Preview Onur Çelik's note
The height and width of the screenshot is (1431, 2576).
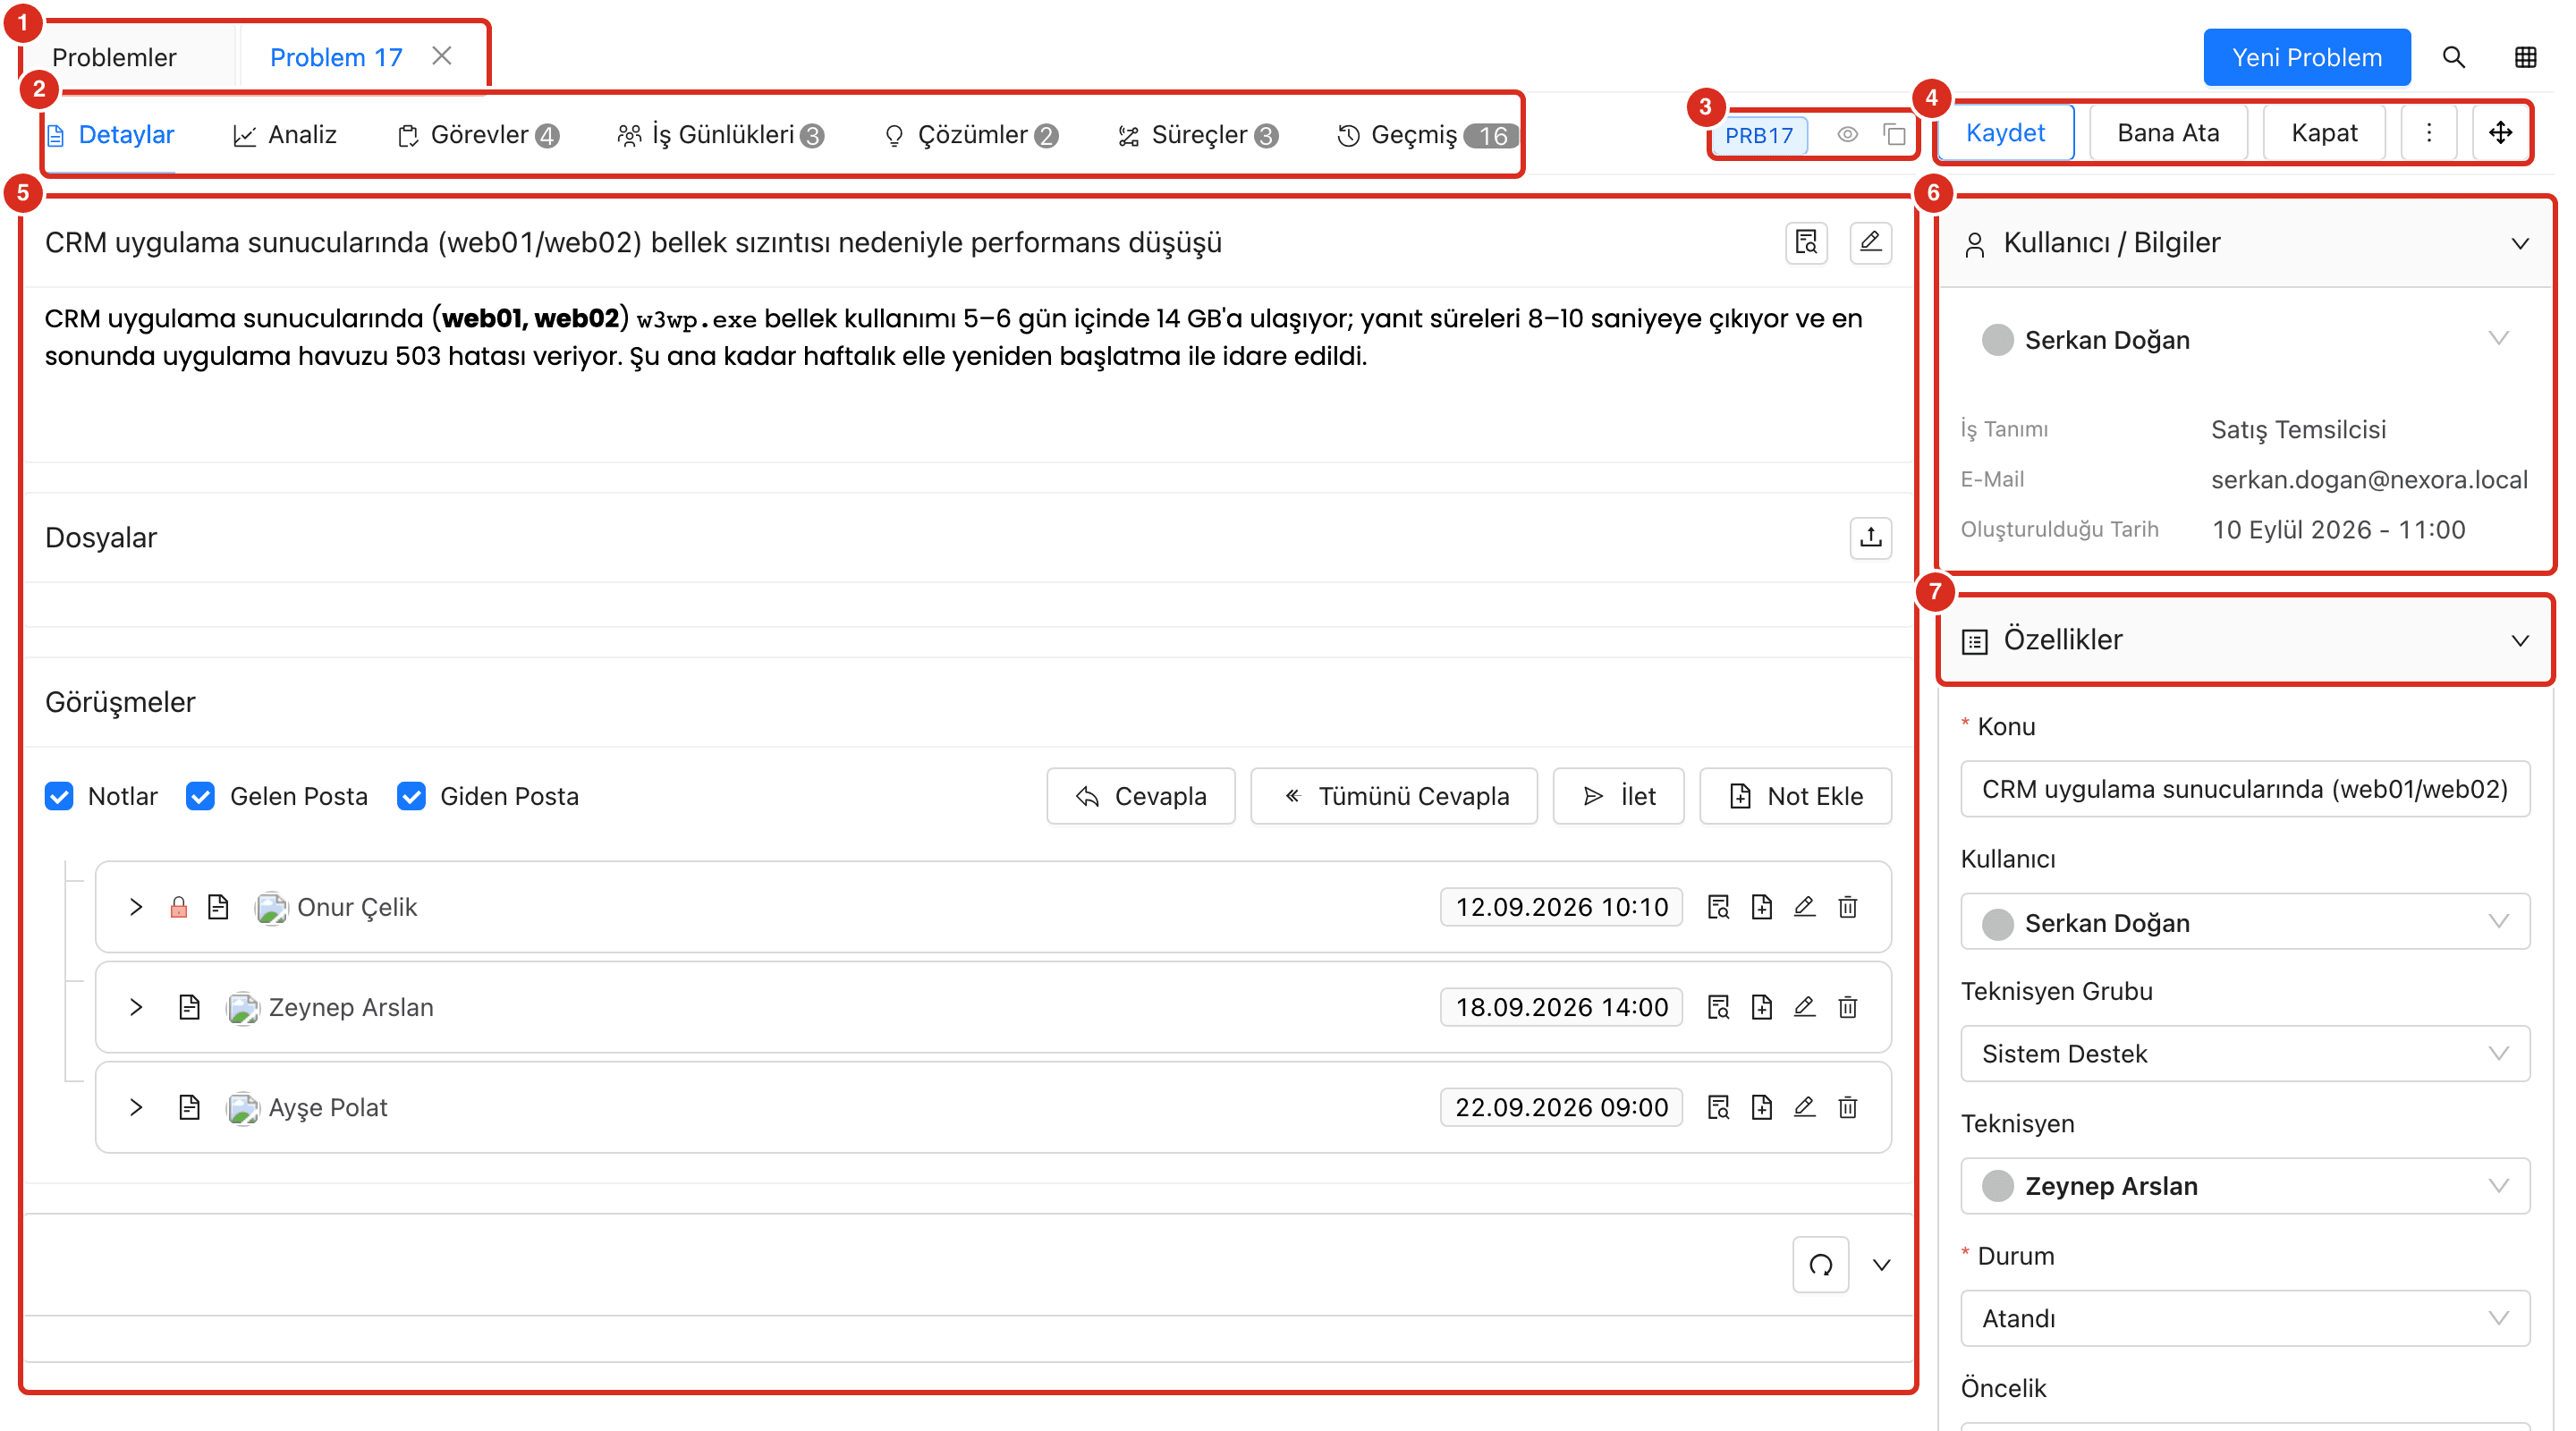tap(1718, 907)
